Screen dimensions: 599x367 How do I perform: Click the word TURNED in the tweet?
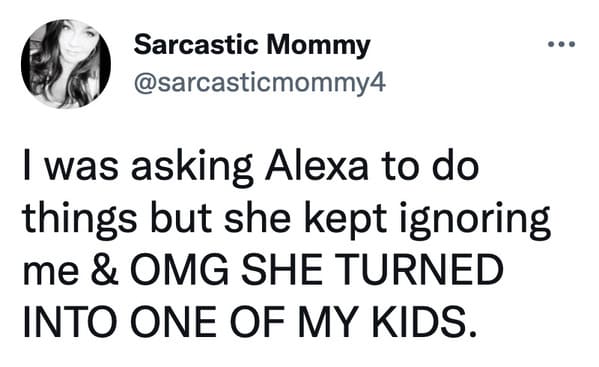(419, 270)
